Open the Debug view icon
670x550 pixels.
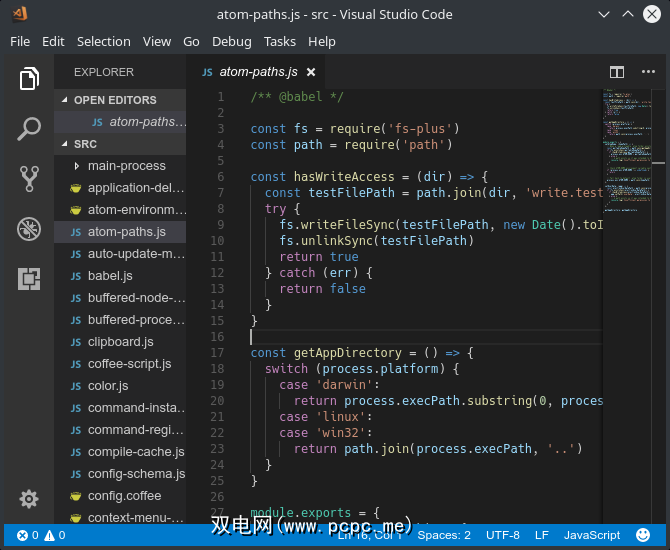[x=29, y=229]
